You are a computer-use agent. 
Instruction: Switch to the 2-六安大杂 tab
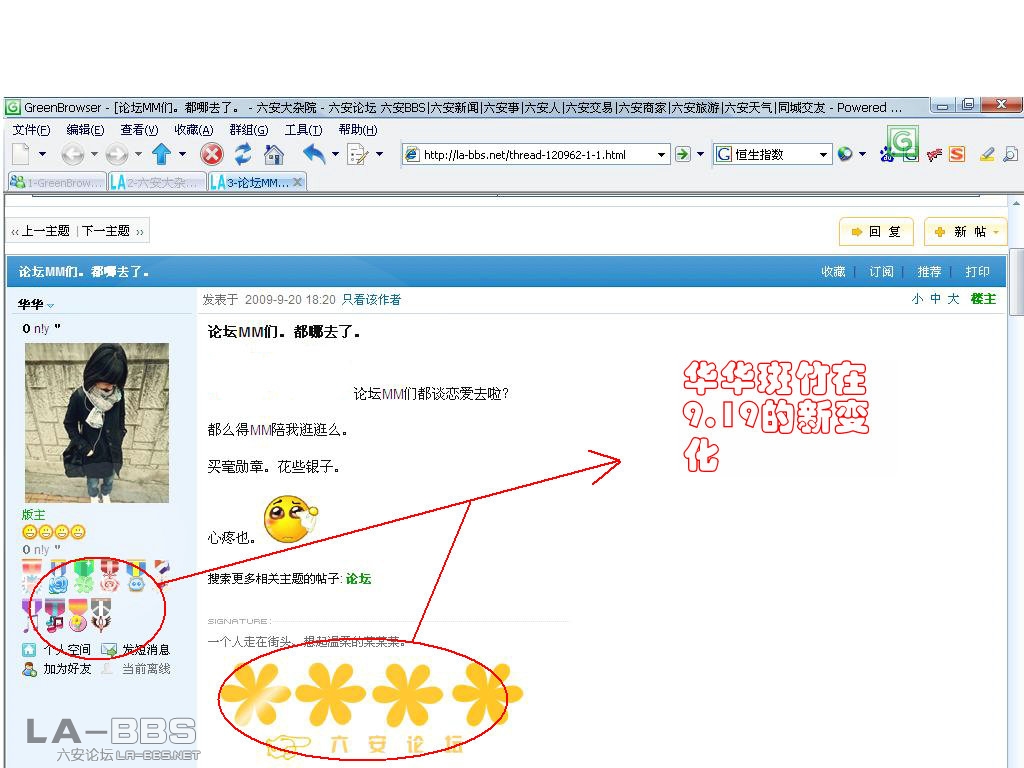157,183
